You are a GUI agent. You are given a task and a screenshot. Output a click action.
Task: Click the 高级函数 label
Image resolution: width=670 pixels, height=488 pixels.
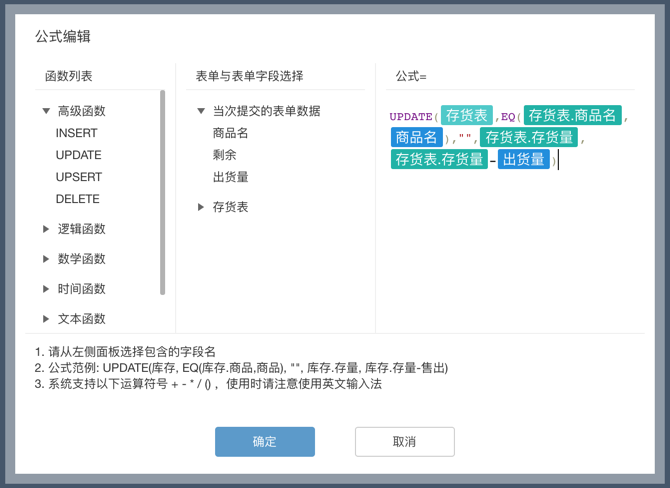[82, 111]
